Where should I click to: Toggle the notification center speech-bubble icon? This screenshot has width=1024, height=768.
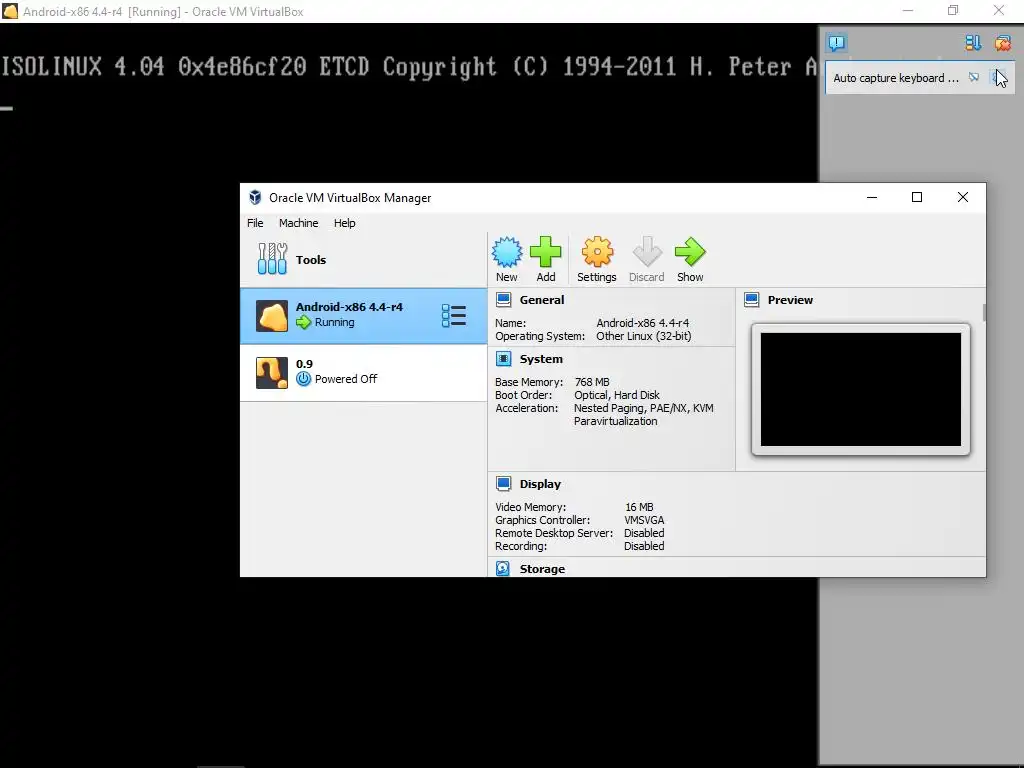pyautogui.click(x=837, y=43)
